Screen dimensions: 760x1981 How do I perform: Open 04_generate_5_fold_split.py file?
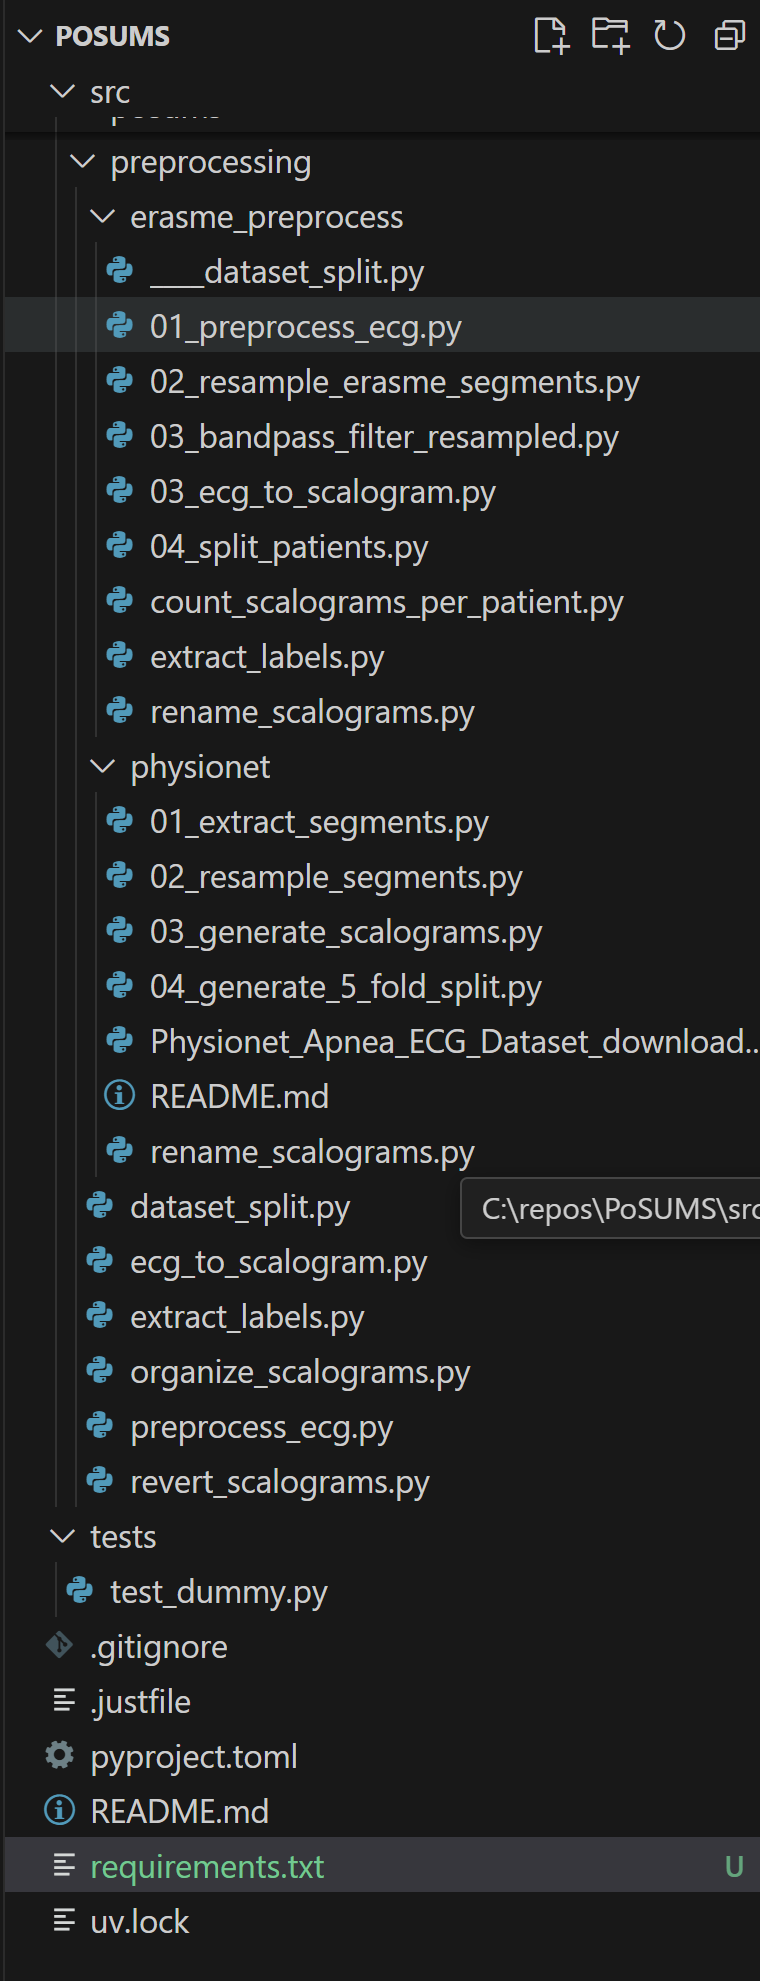click(x=345, y=987)
